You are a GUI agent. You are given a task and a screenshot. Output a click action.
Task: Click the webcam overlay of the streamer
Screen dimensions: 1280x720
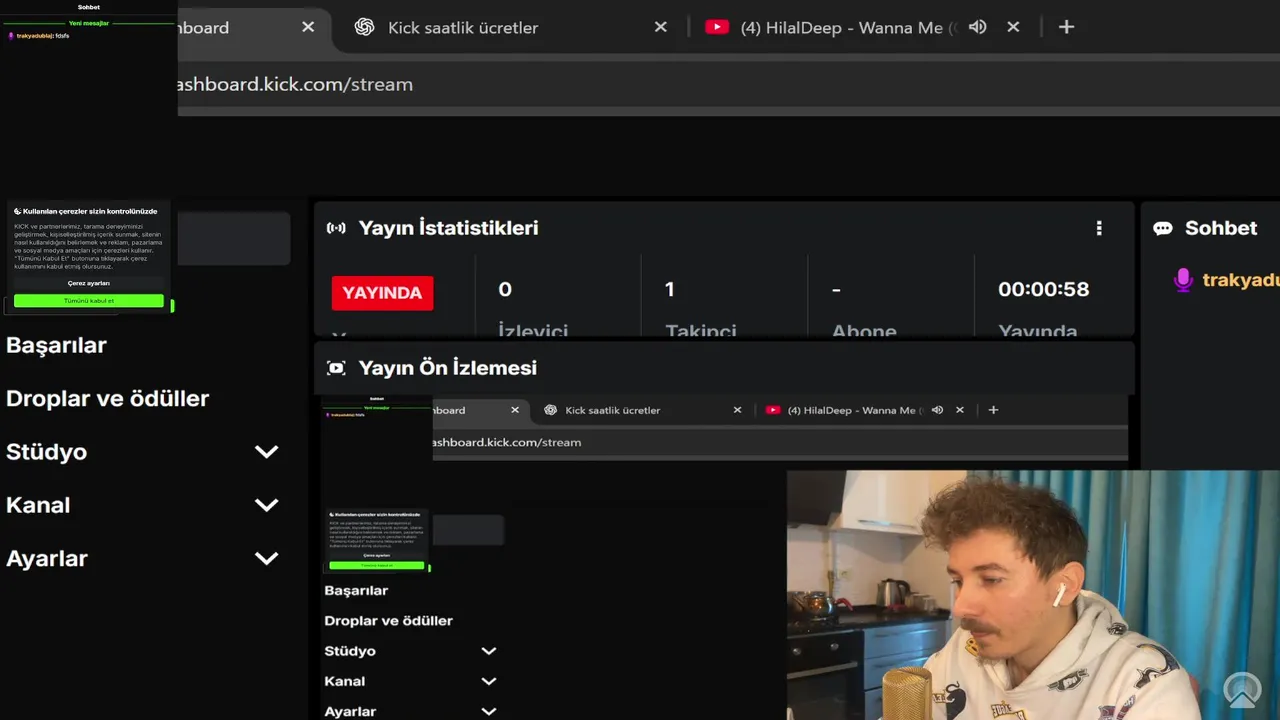(1033, 595)
